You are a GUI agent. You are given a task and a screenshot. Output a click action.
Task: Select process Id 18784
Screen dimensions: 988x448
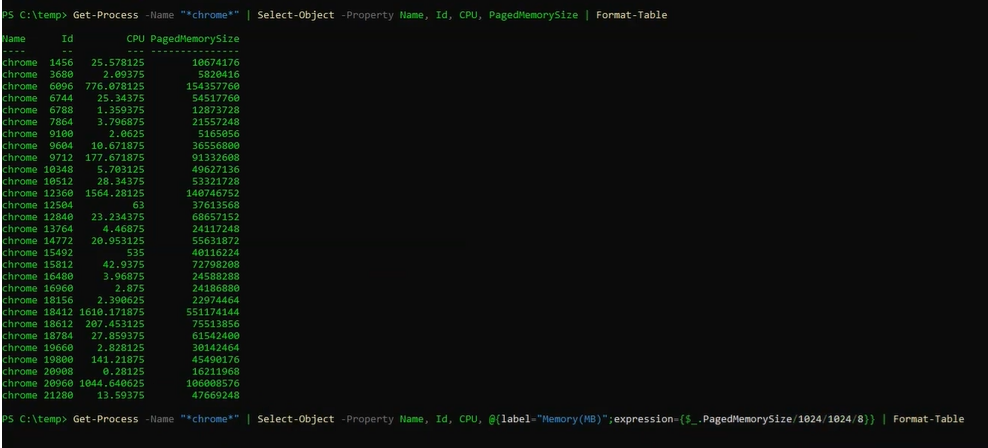[x=59, y=336]
